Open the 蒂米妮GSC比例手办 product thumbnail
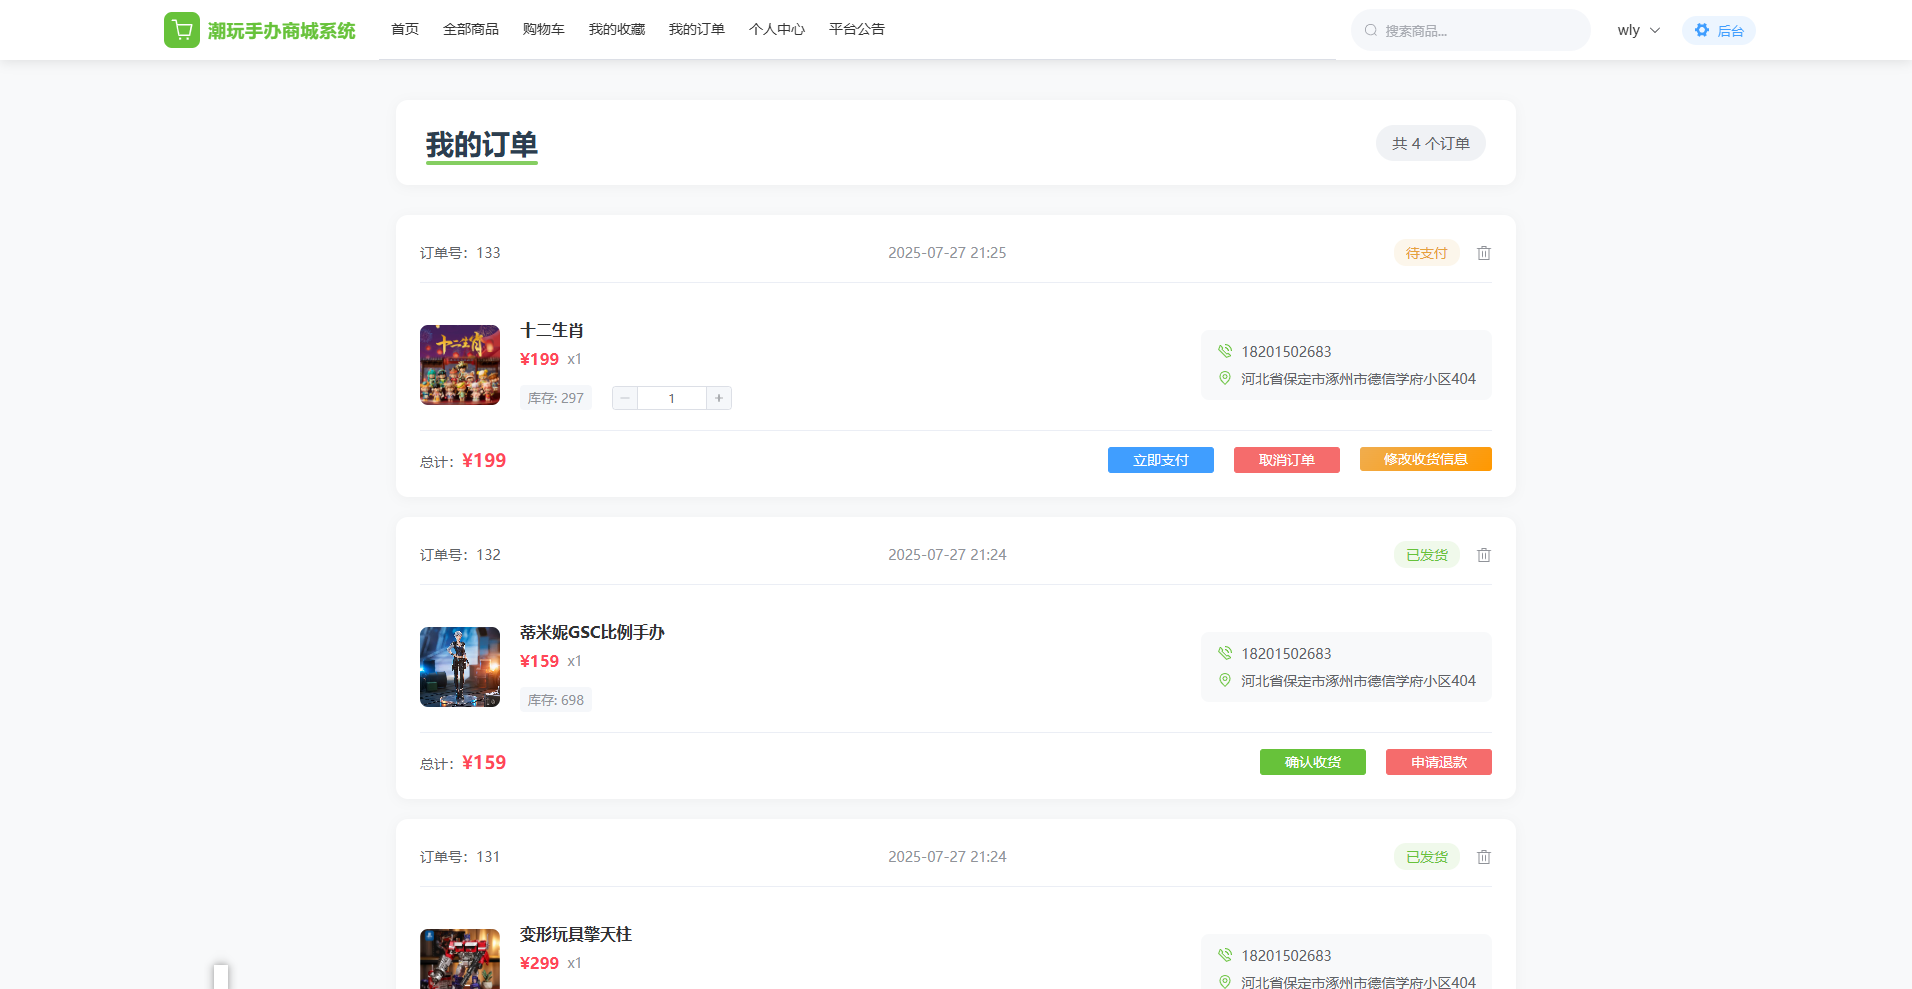 pos(460,667)
